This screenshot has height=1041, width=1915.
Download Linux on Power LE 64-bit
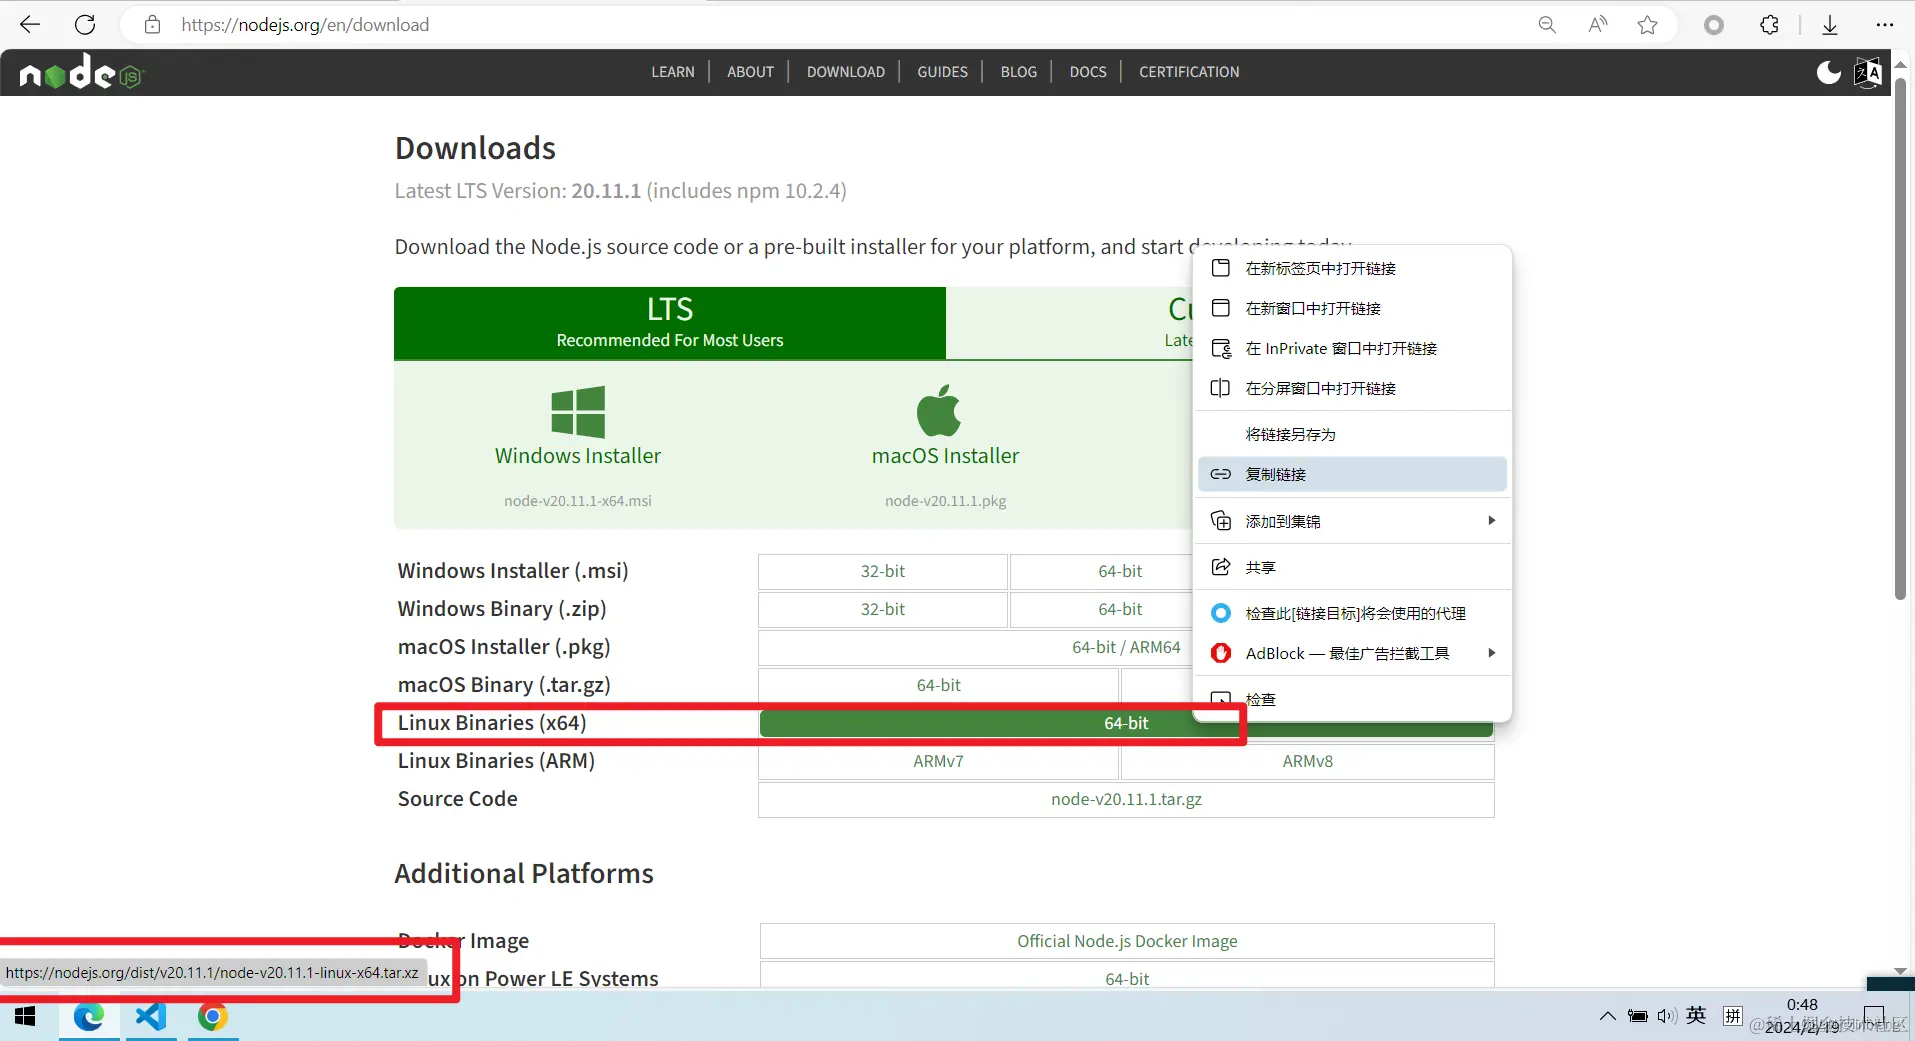[1127, 976]
